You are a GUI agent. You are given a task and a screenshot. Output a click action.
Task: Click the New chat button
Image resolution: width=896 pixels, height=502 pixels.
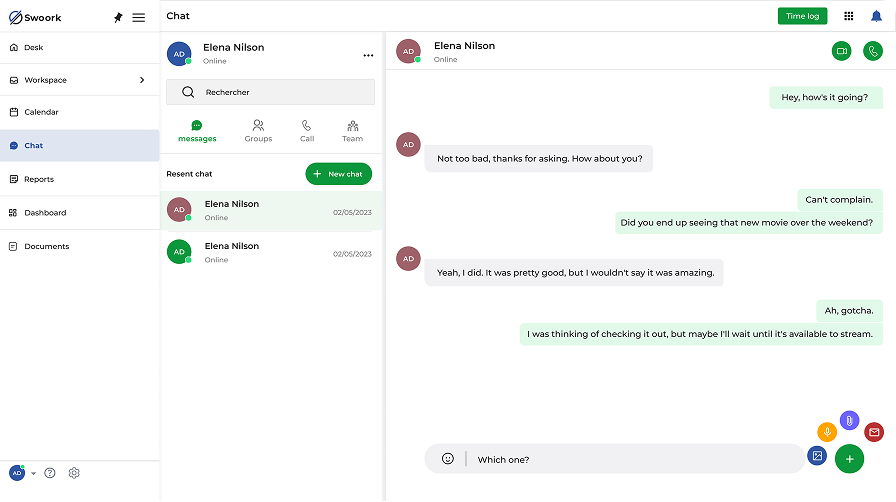tap(339, 174)
